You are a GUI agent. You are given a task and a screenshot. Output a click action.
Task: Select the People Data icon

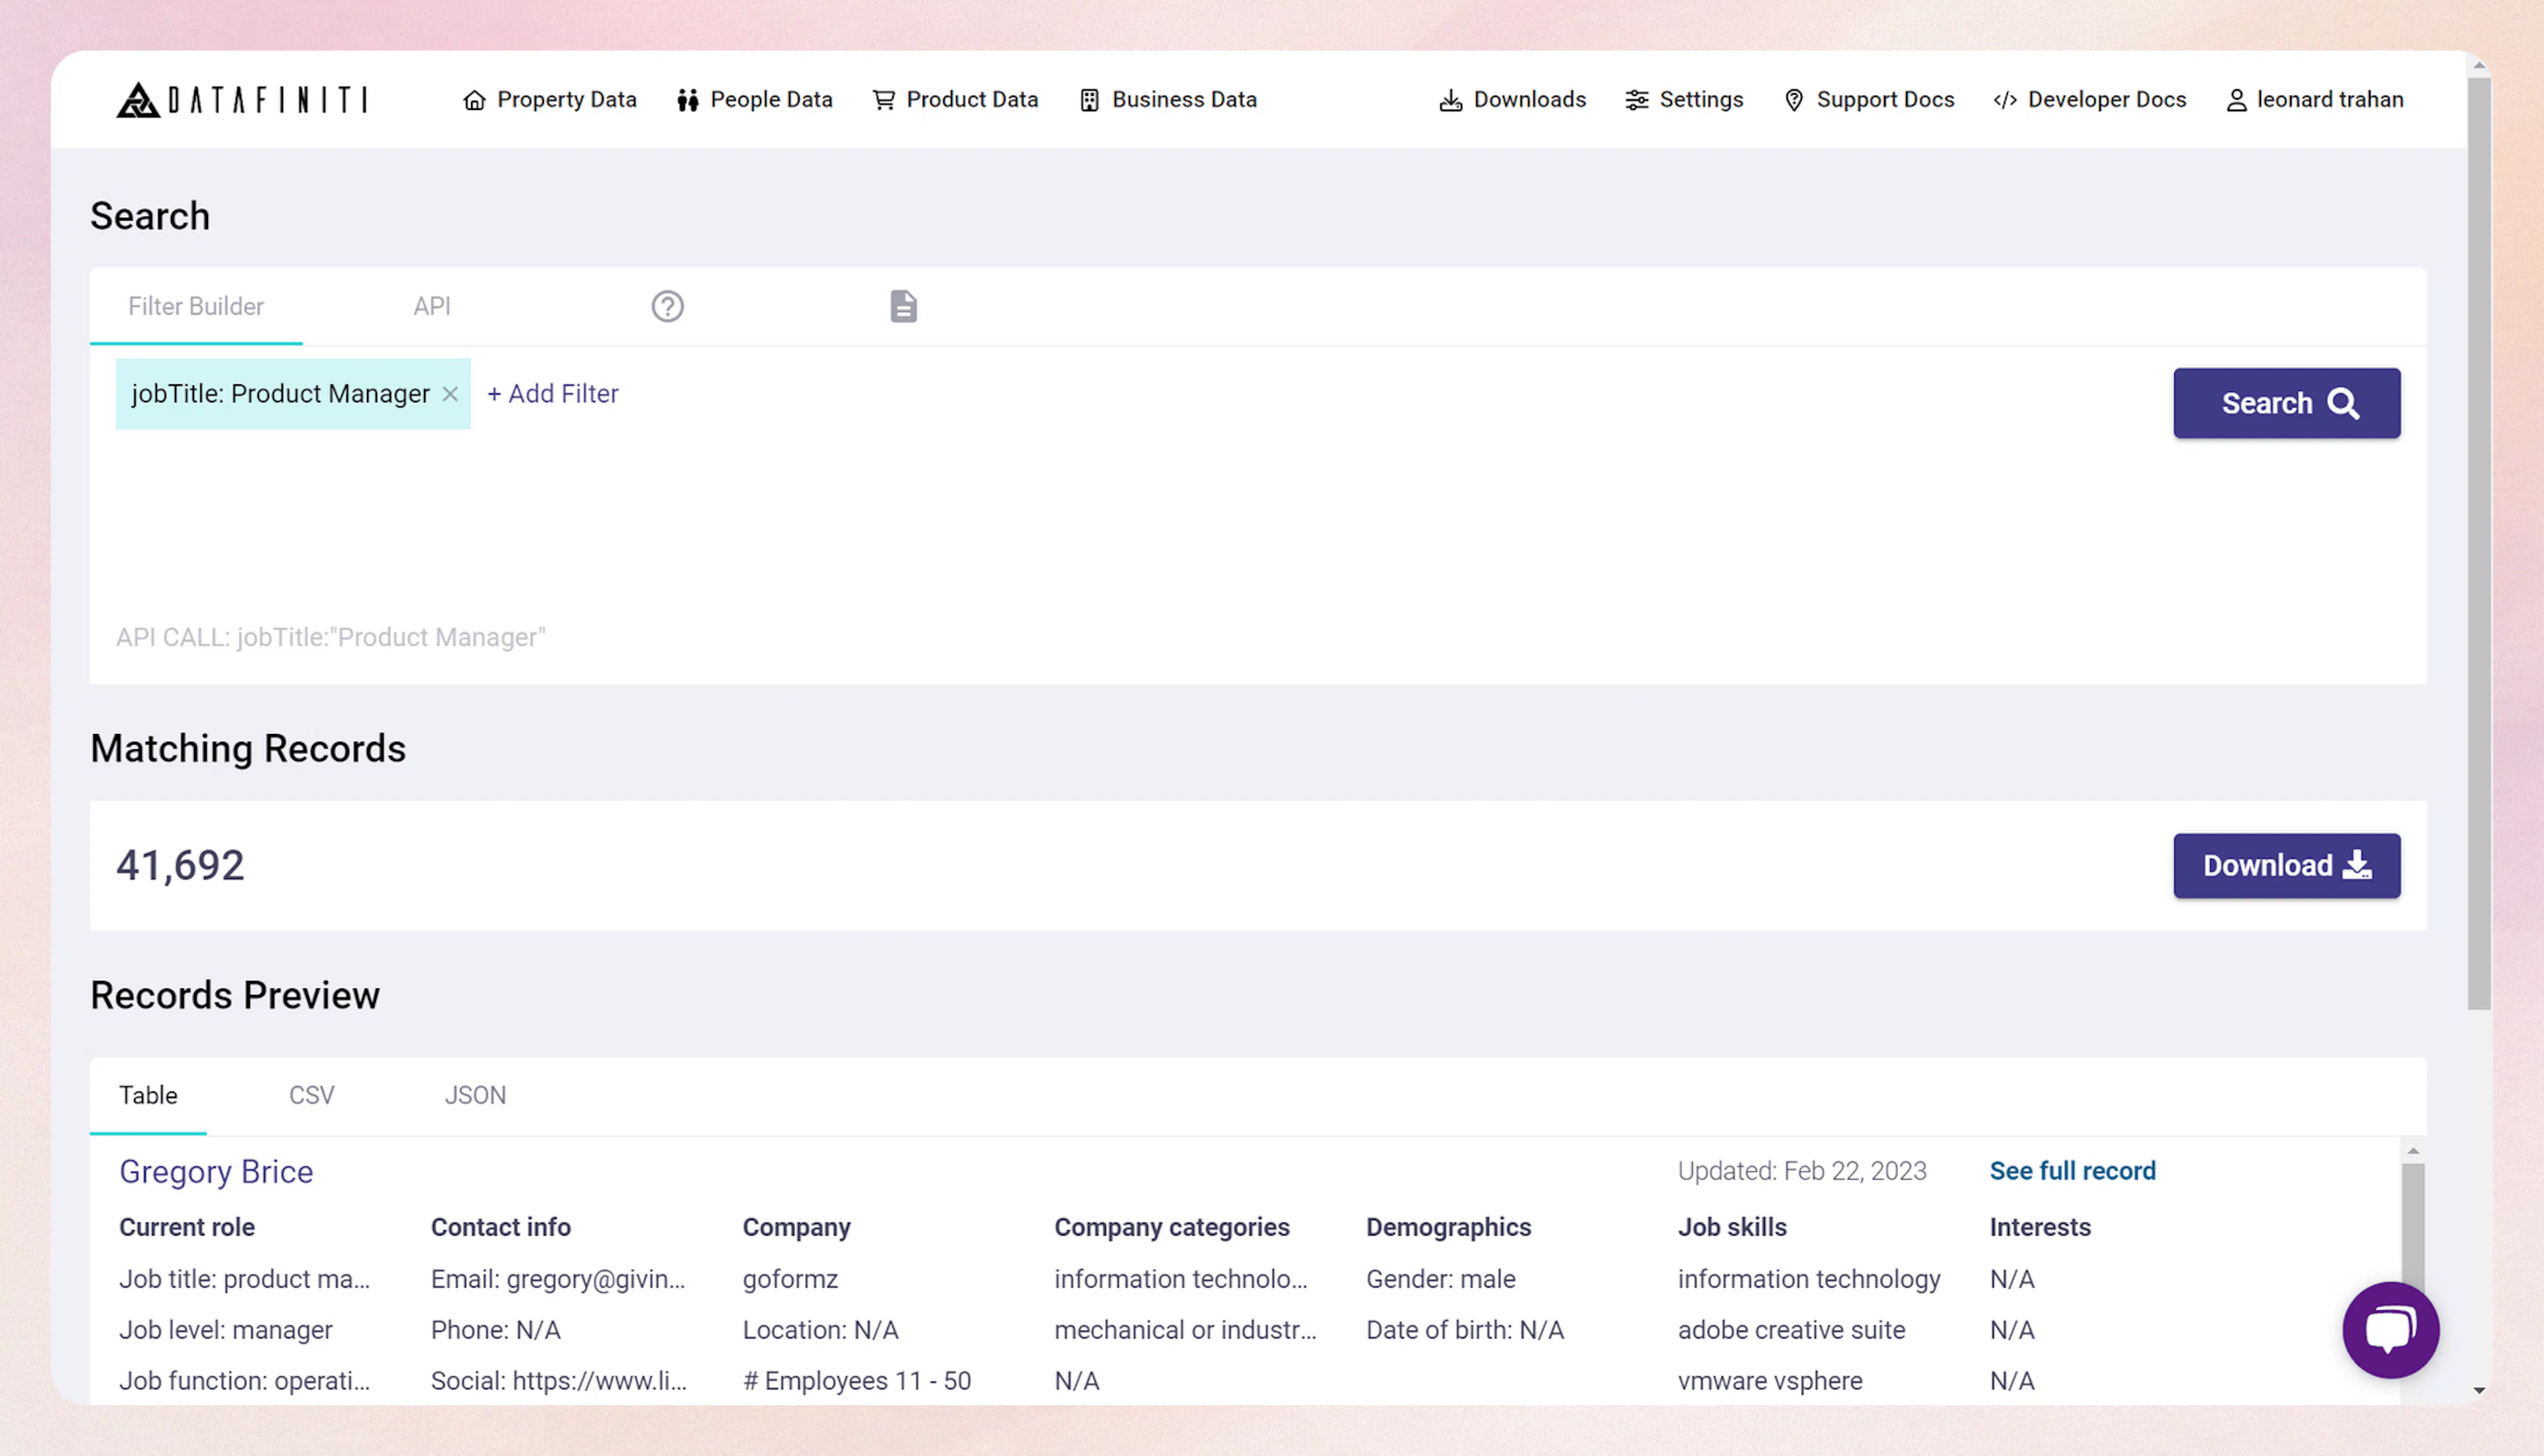pyautogui.click(x=688, y=99)
